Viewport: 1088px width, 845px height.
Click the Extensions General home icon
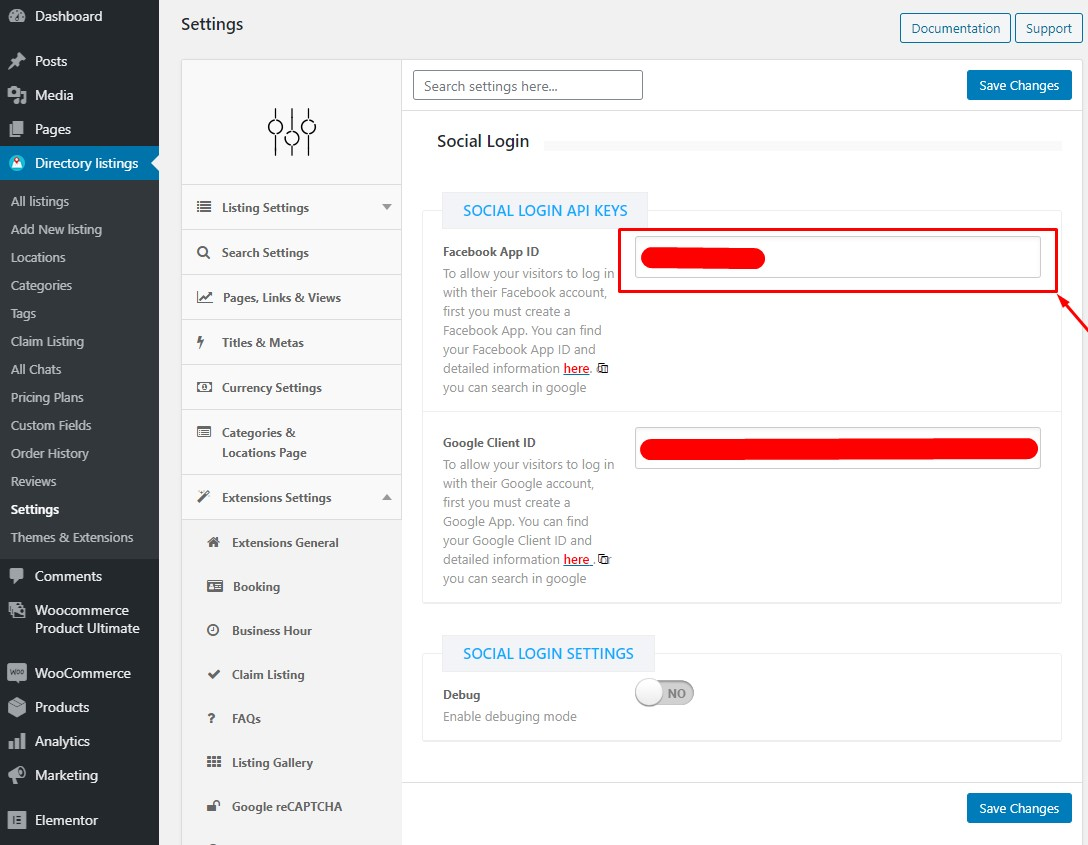pyautogui.click(x=214, y=542)
